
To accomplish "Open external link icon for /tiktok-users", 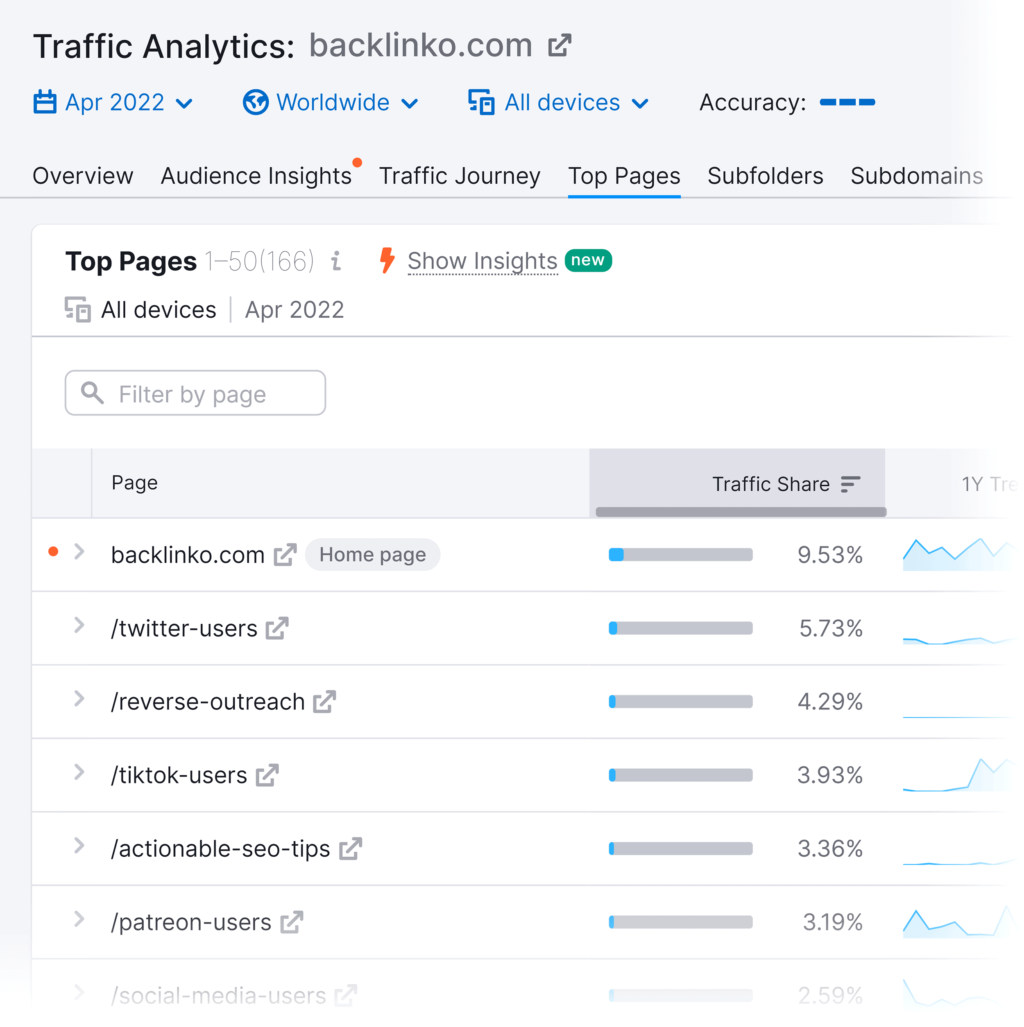I will (x=267, y=775).
